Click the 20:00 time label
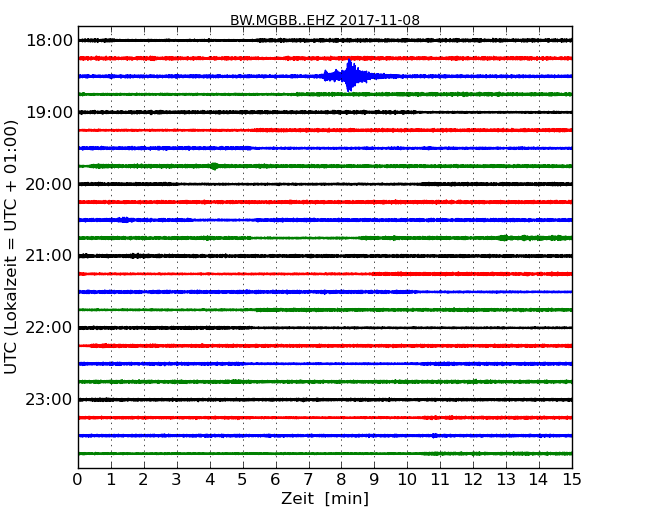 point(49,184)
